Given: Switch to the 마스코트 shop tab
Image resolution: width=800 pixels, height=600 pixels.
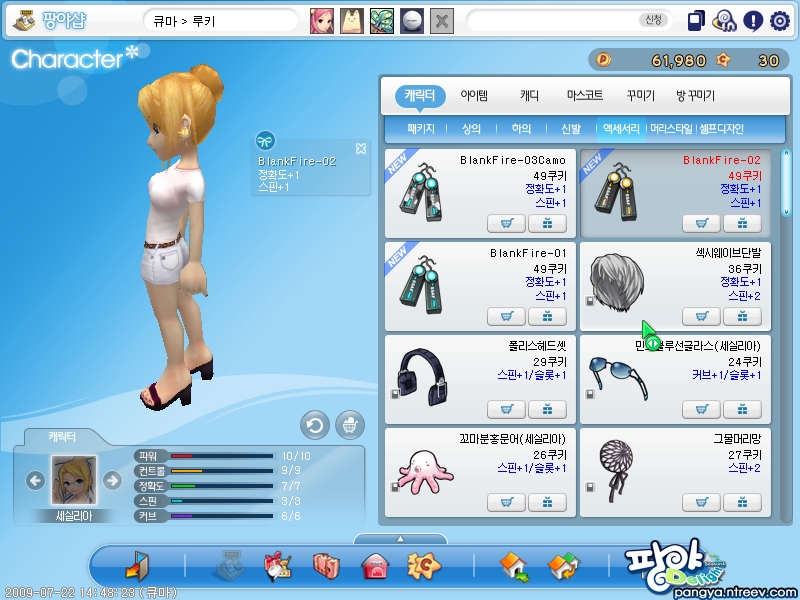Looking at the screenshot, I should pyautogui.click(x=585, y=95).
